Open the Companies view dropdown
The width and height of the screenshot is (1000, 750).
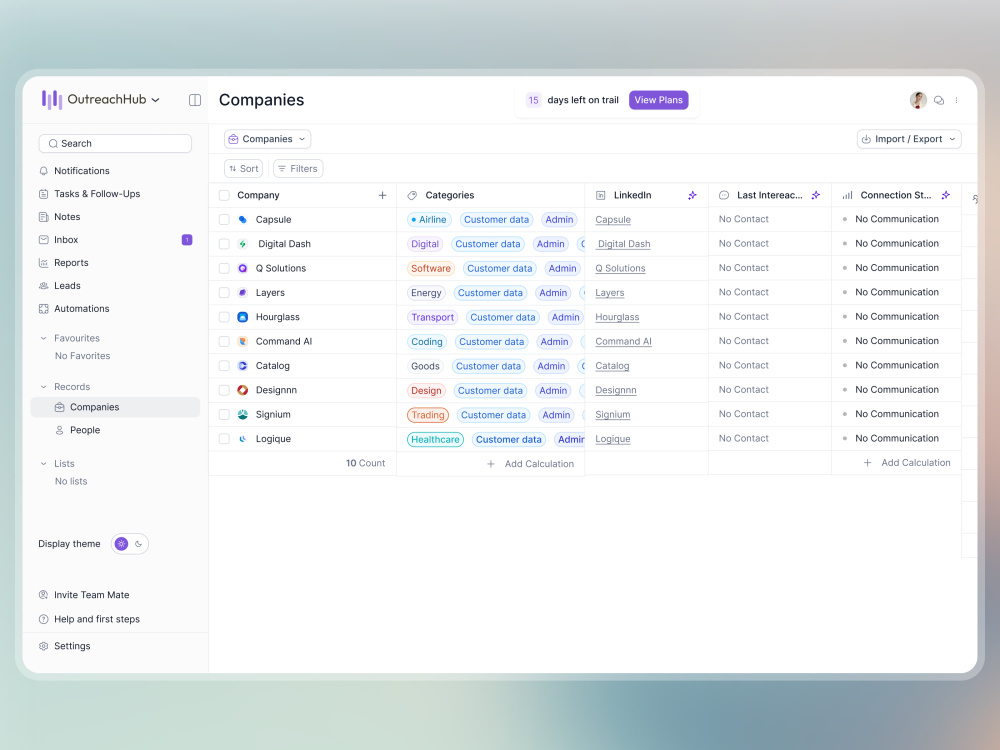pyautogui.click(x=267, y=139)
